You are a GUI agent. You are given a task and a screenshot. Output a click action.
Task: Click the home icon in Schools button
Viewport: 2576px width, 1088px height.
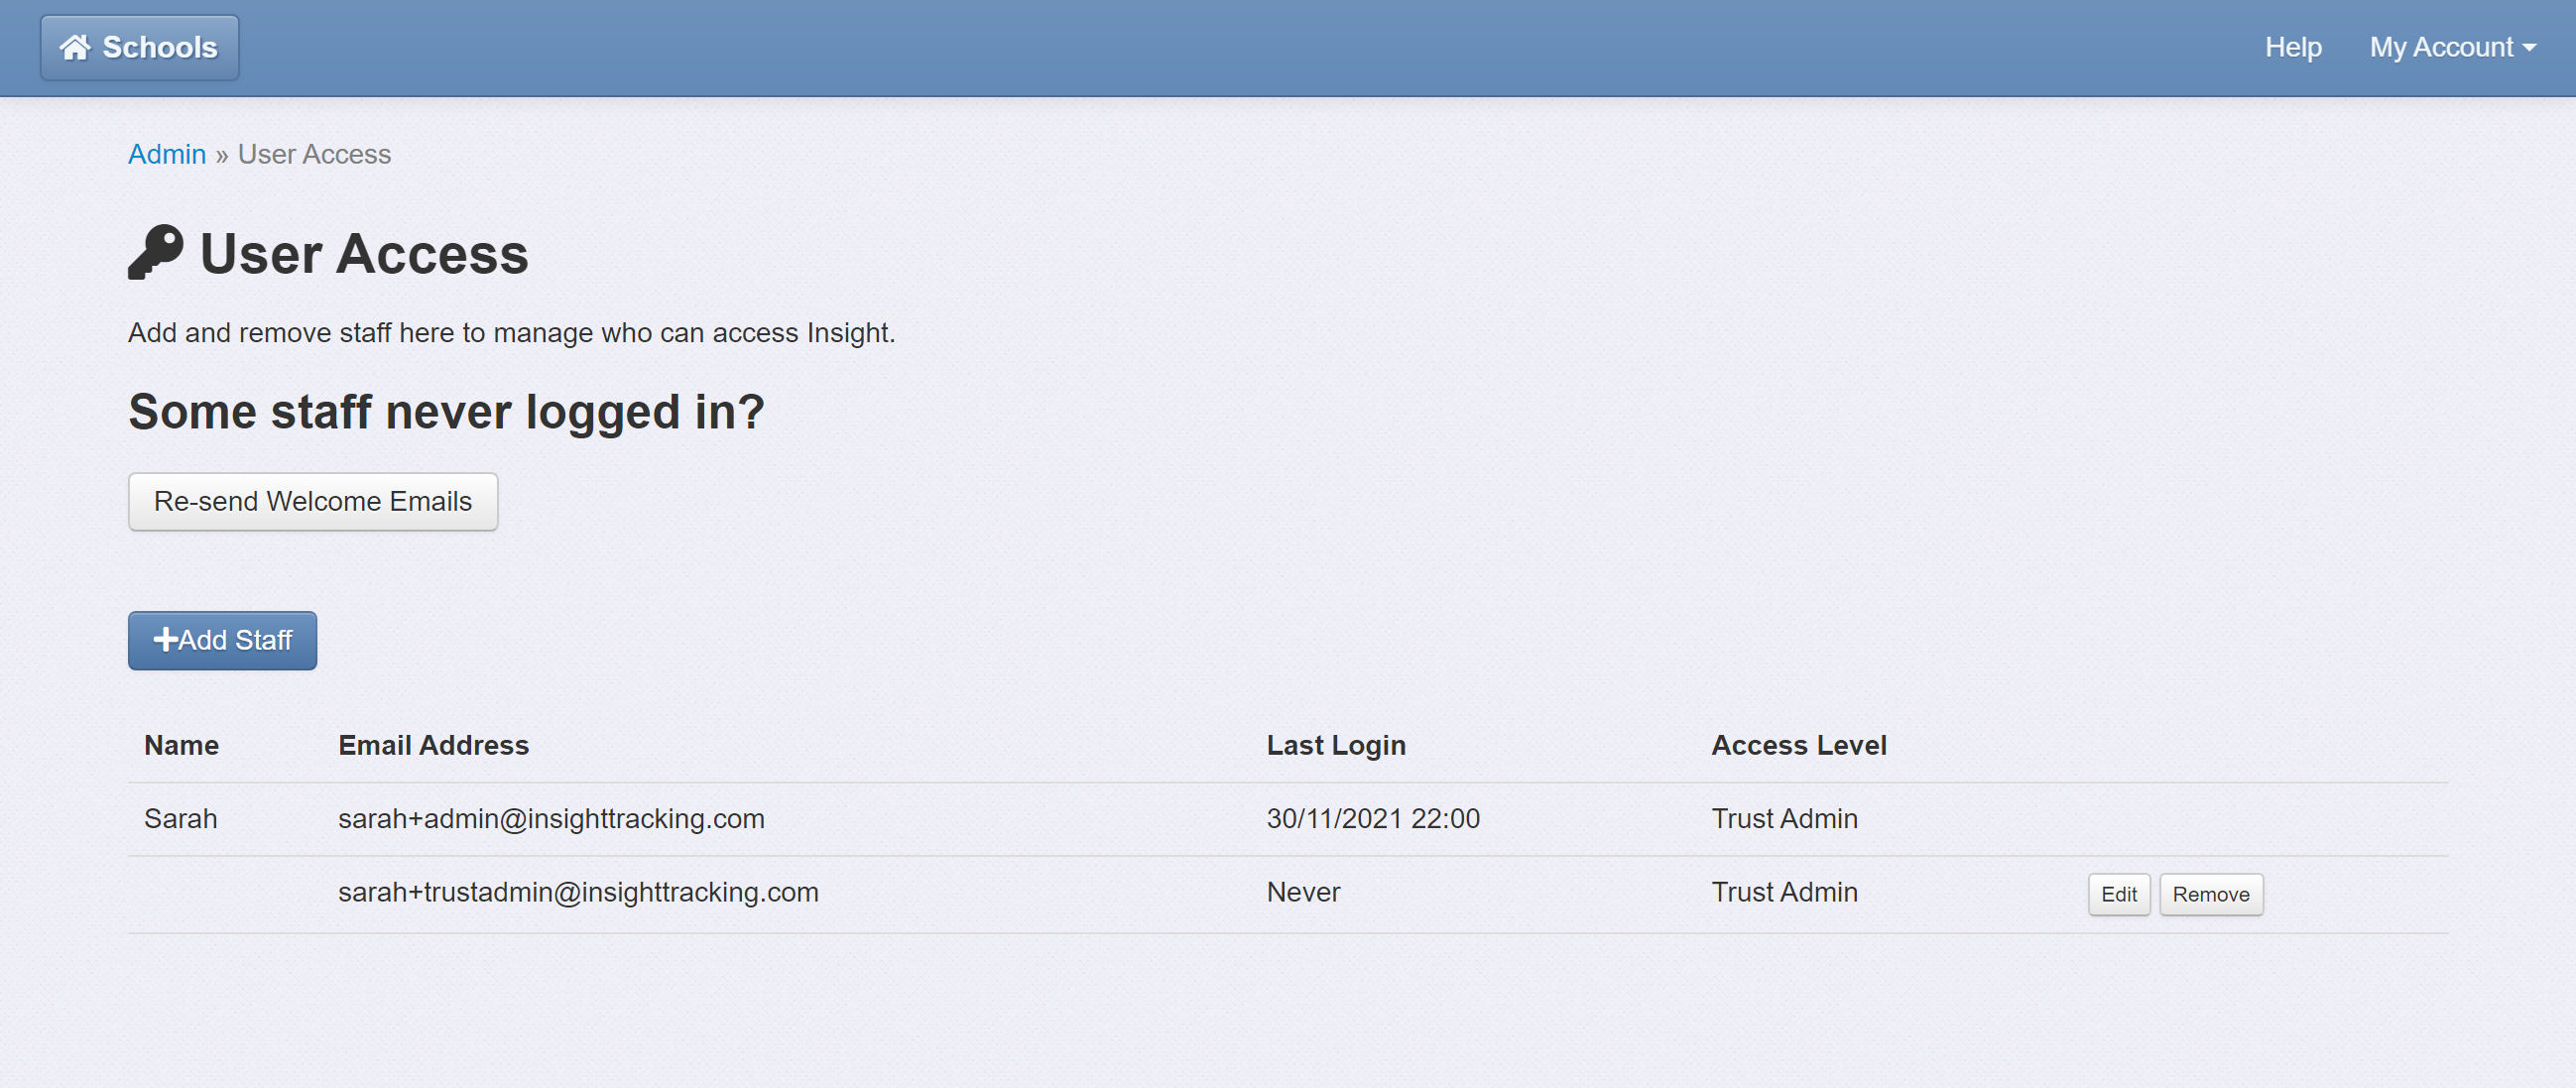click(x=75, y=47)
